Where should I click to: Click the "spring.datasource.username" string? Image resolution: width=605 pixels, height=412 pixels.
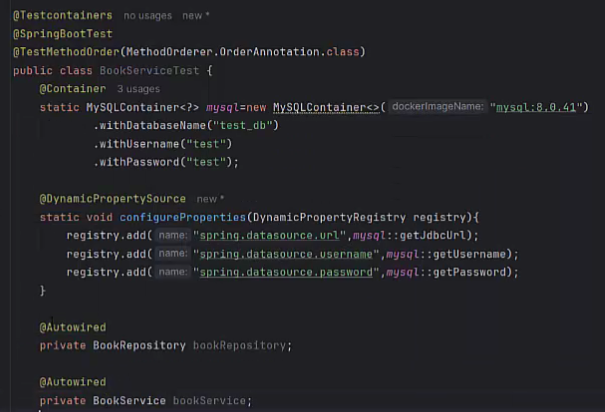[x=286, y=254]
